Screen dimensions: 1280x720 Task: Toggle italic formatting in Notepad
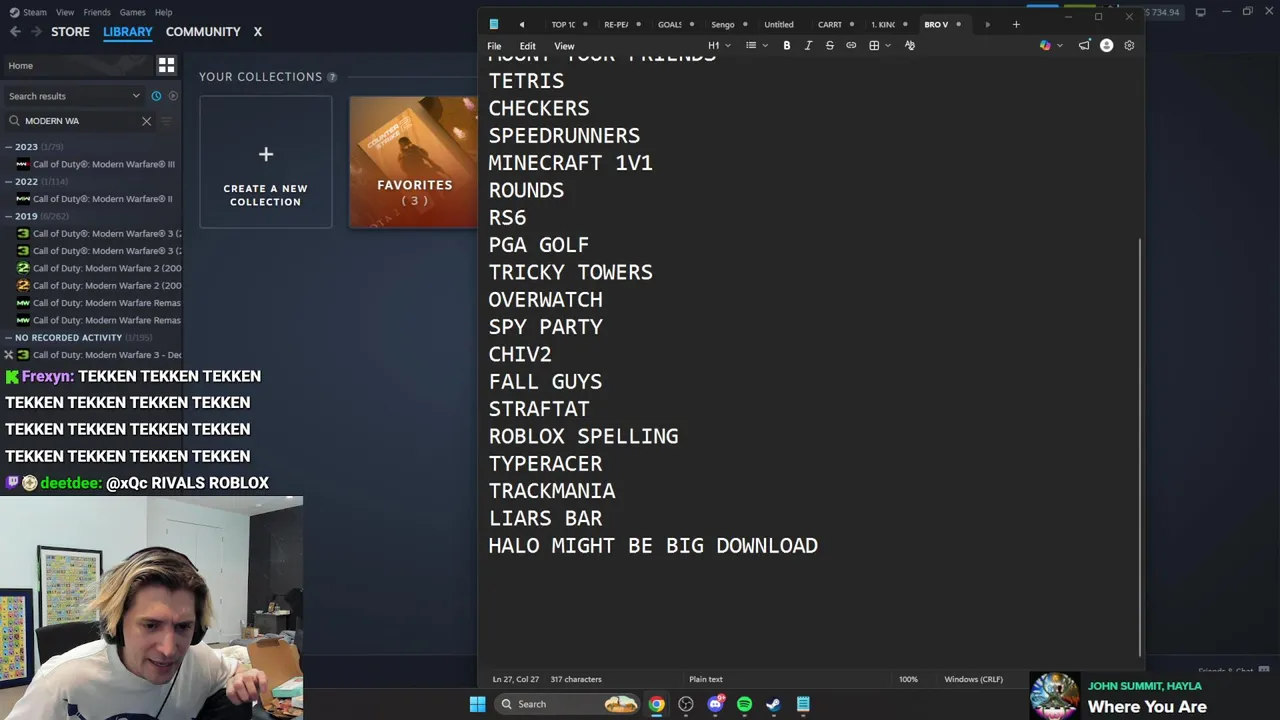pyautogui.click(x=808, y=45)
